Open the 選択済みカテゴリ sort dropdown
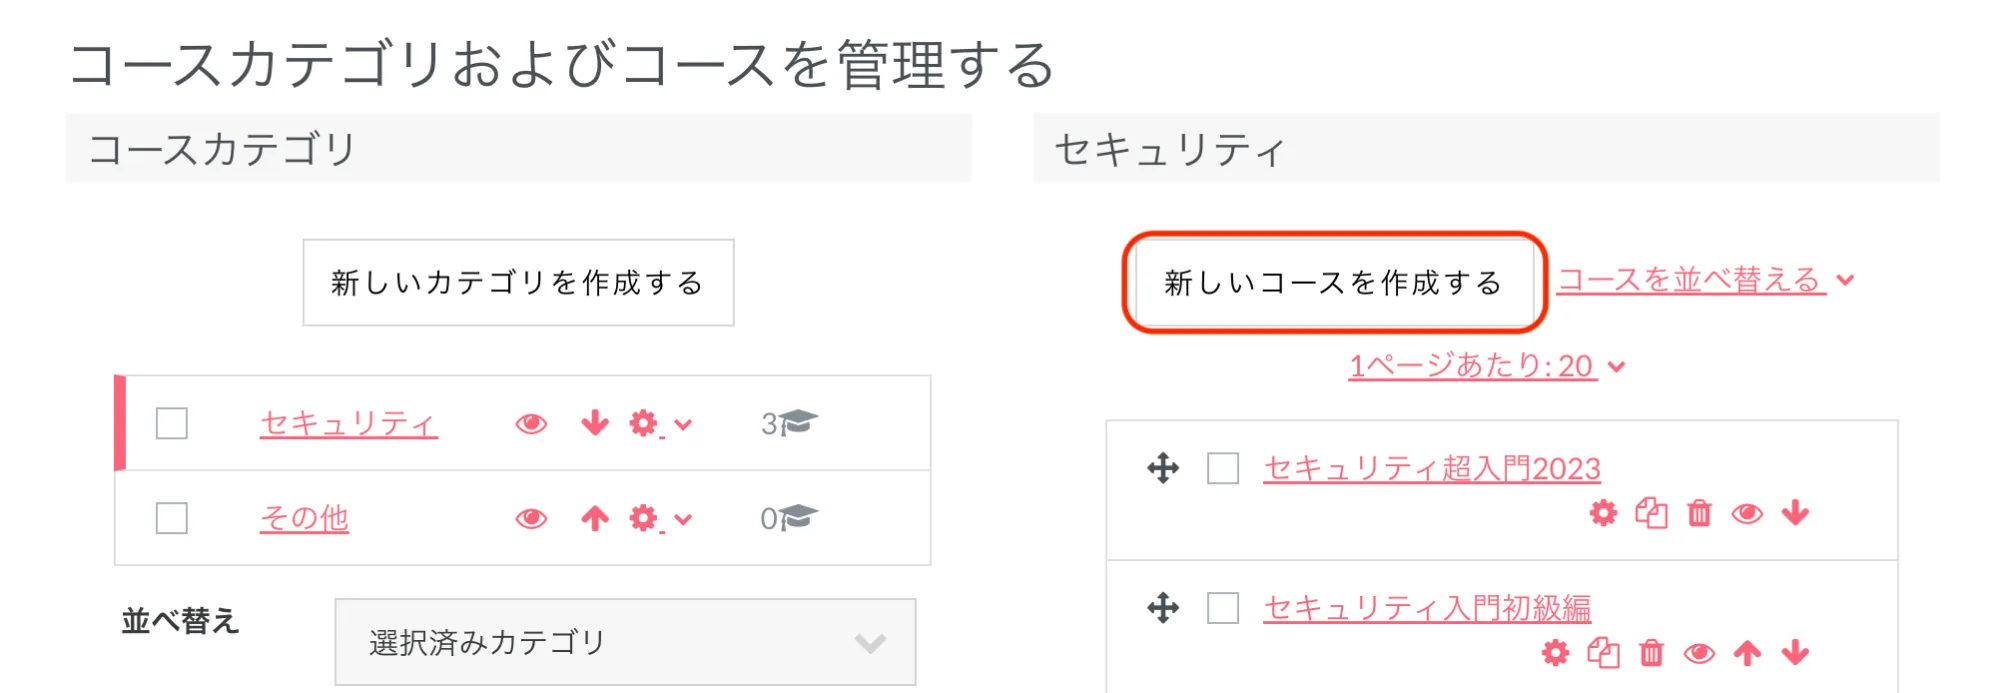The width and height of the screenshot is (1999, 693). [625, 642]
